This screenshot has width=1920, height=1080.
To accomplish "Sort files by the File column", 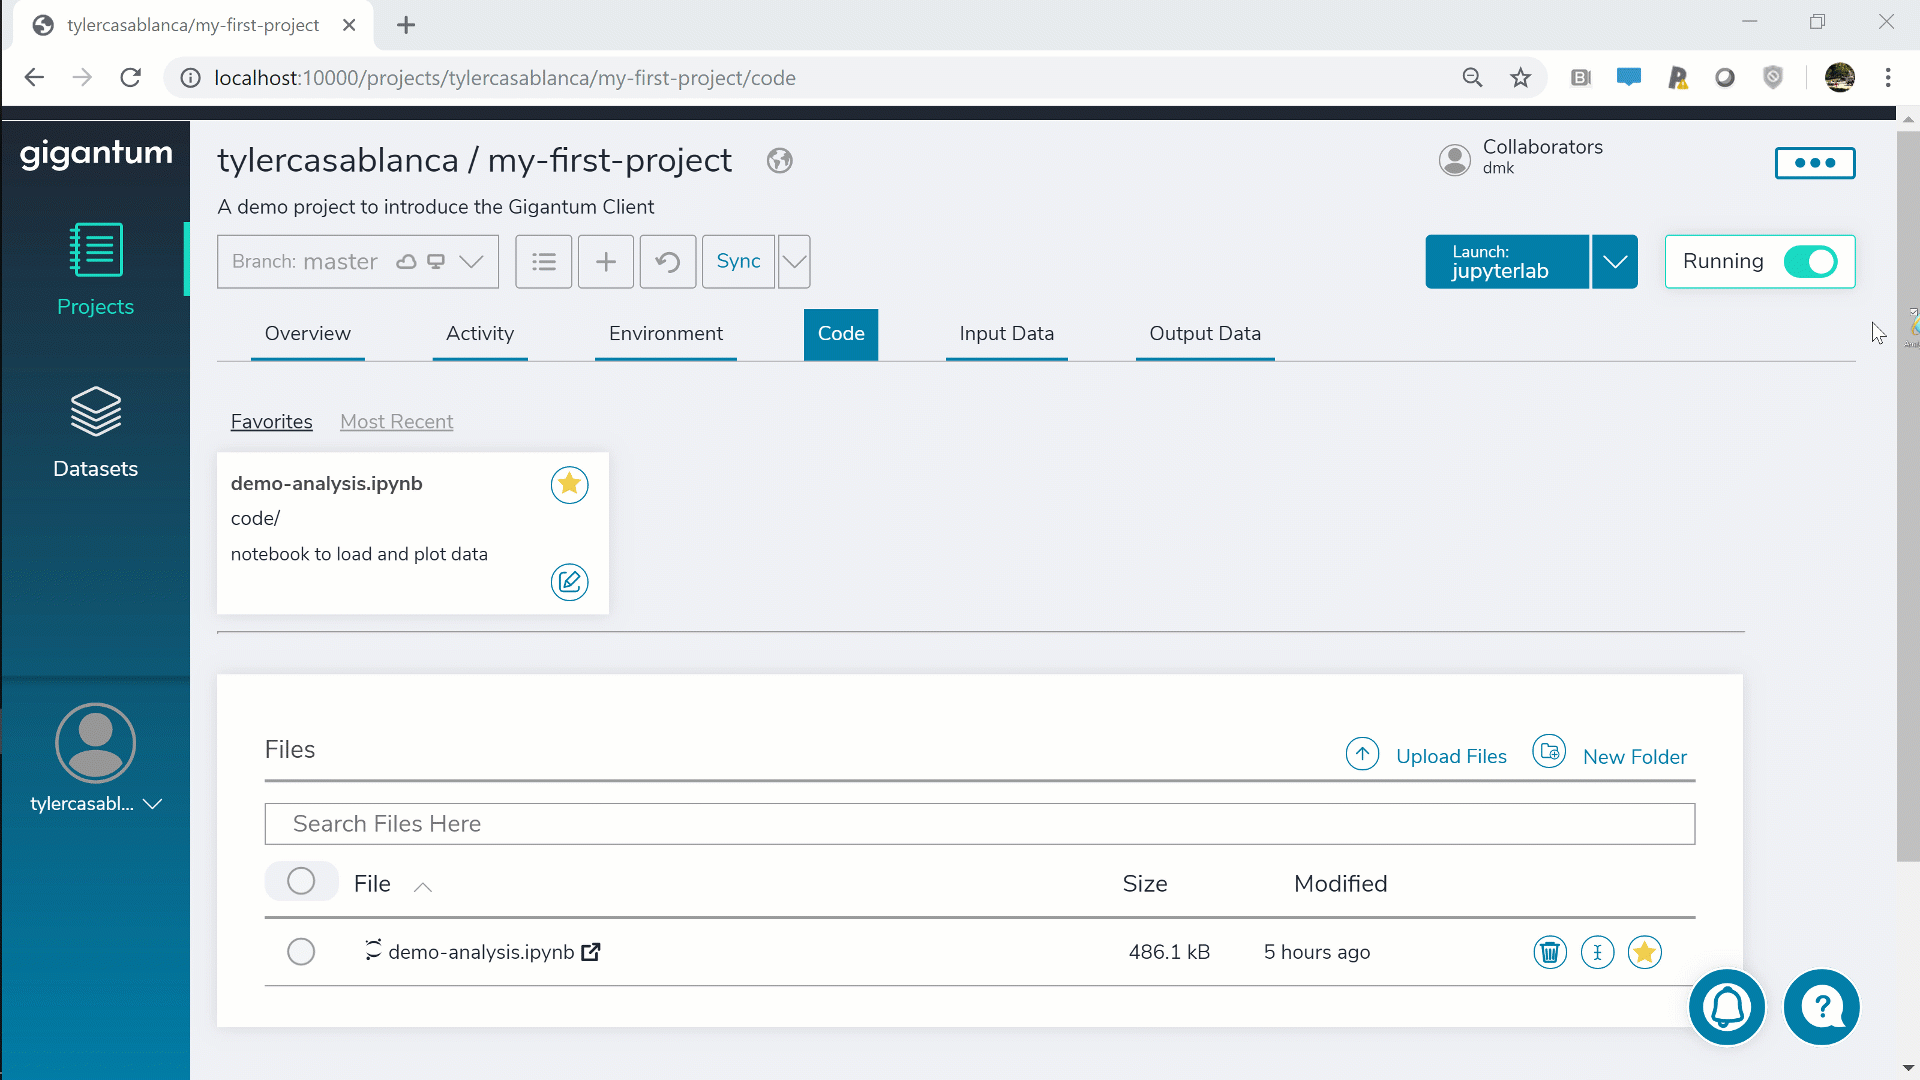I will 392,885.
